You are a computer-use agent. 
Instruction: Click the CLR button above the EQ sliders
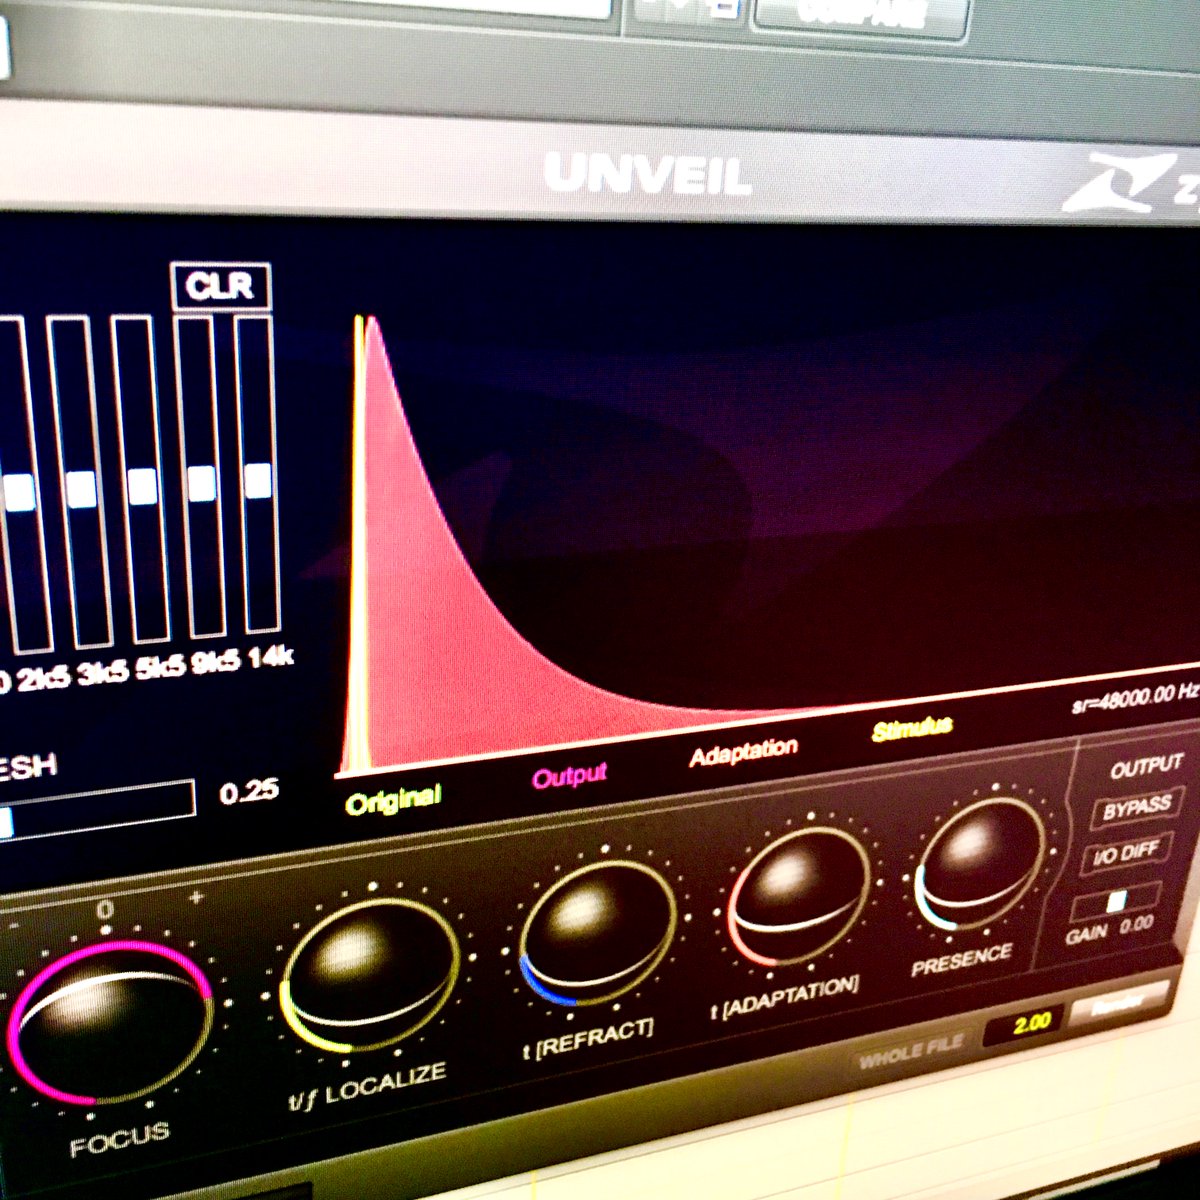(x=220, y=287)
